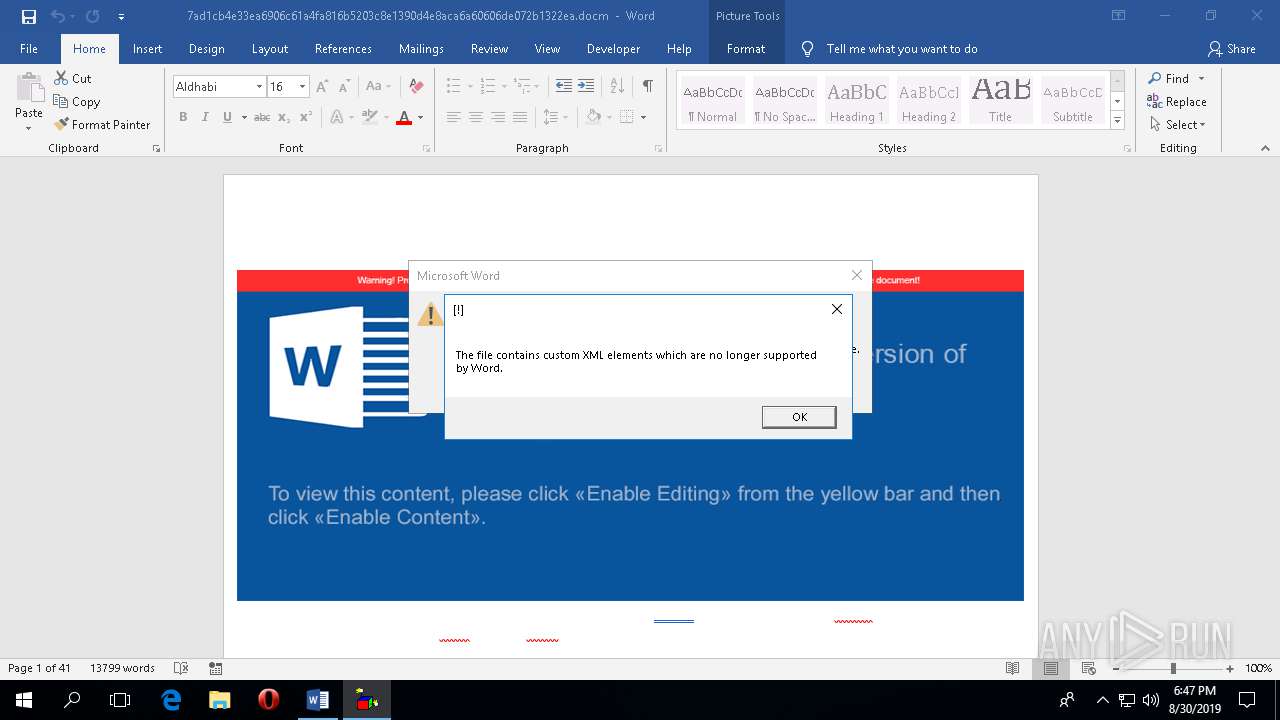Increase the font size
Screen dimensions: 1280x720
click(322, 87)
